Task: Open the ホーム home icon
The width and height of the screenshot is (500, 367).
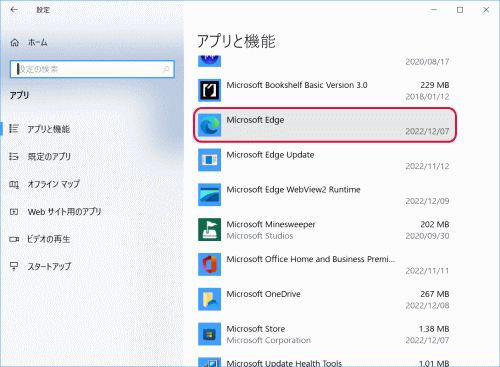Action: tap(15, 43)
